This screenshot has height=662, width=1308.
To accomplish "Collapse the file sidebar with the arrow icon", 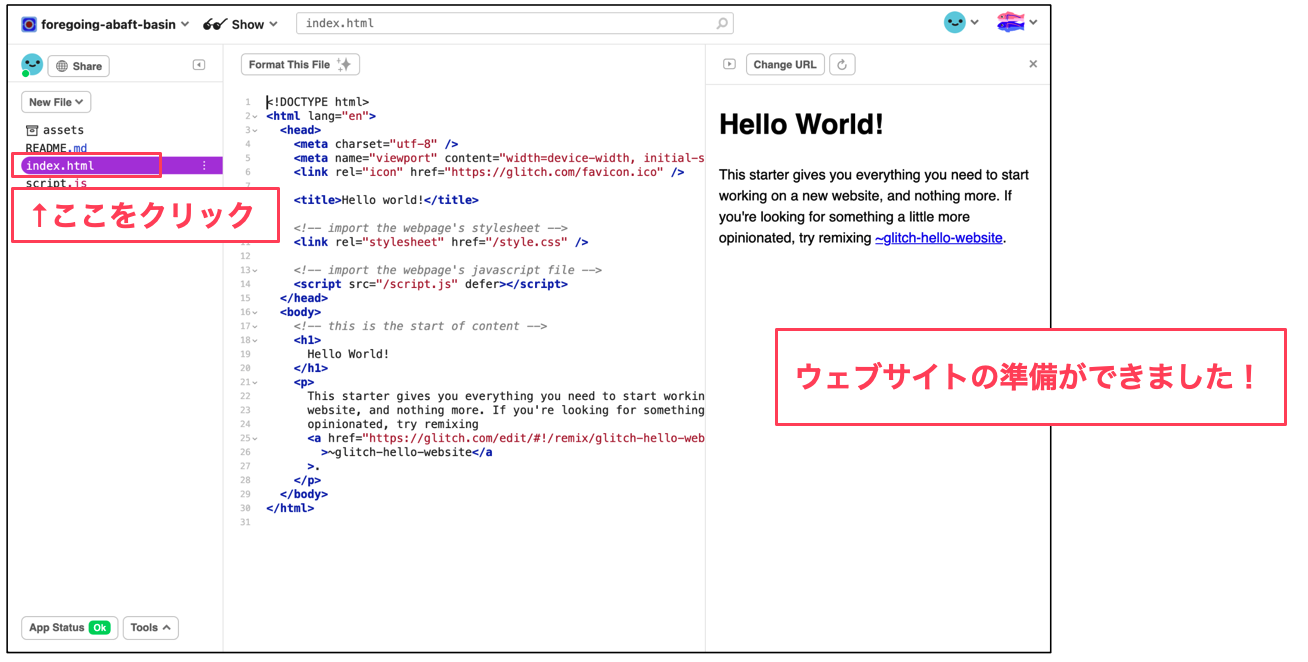I will click(x=198, y=65).
